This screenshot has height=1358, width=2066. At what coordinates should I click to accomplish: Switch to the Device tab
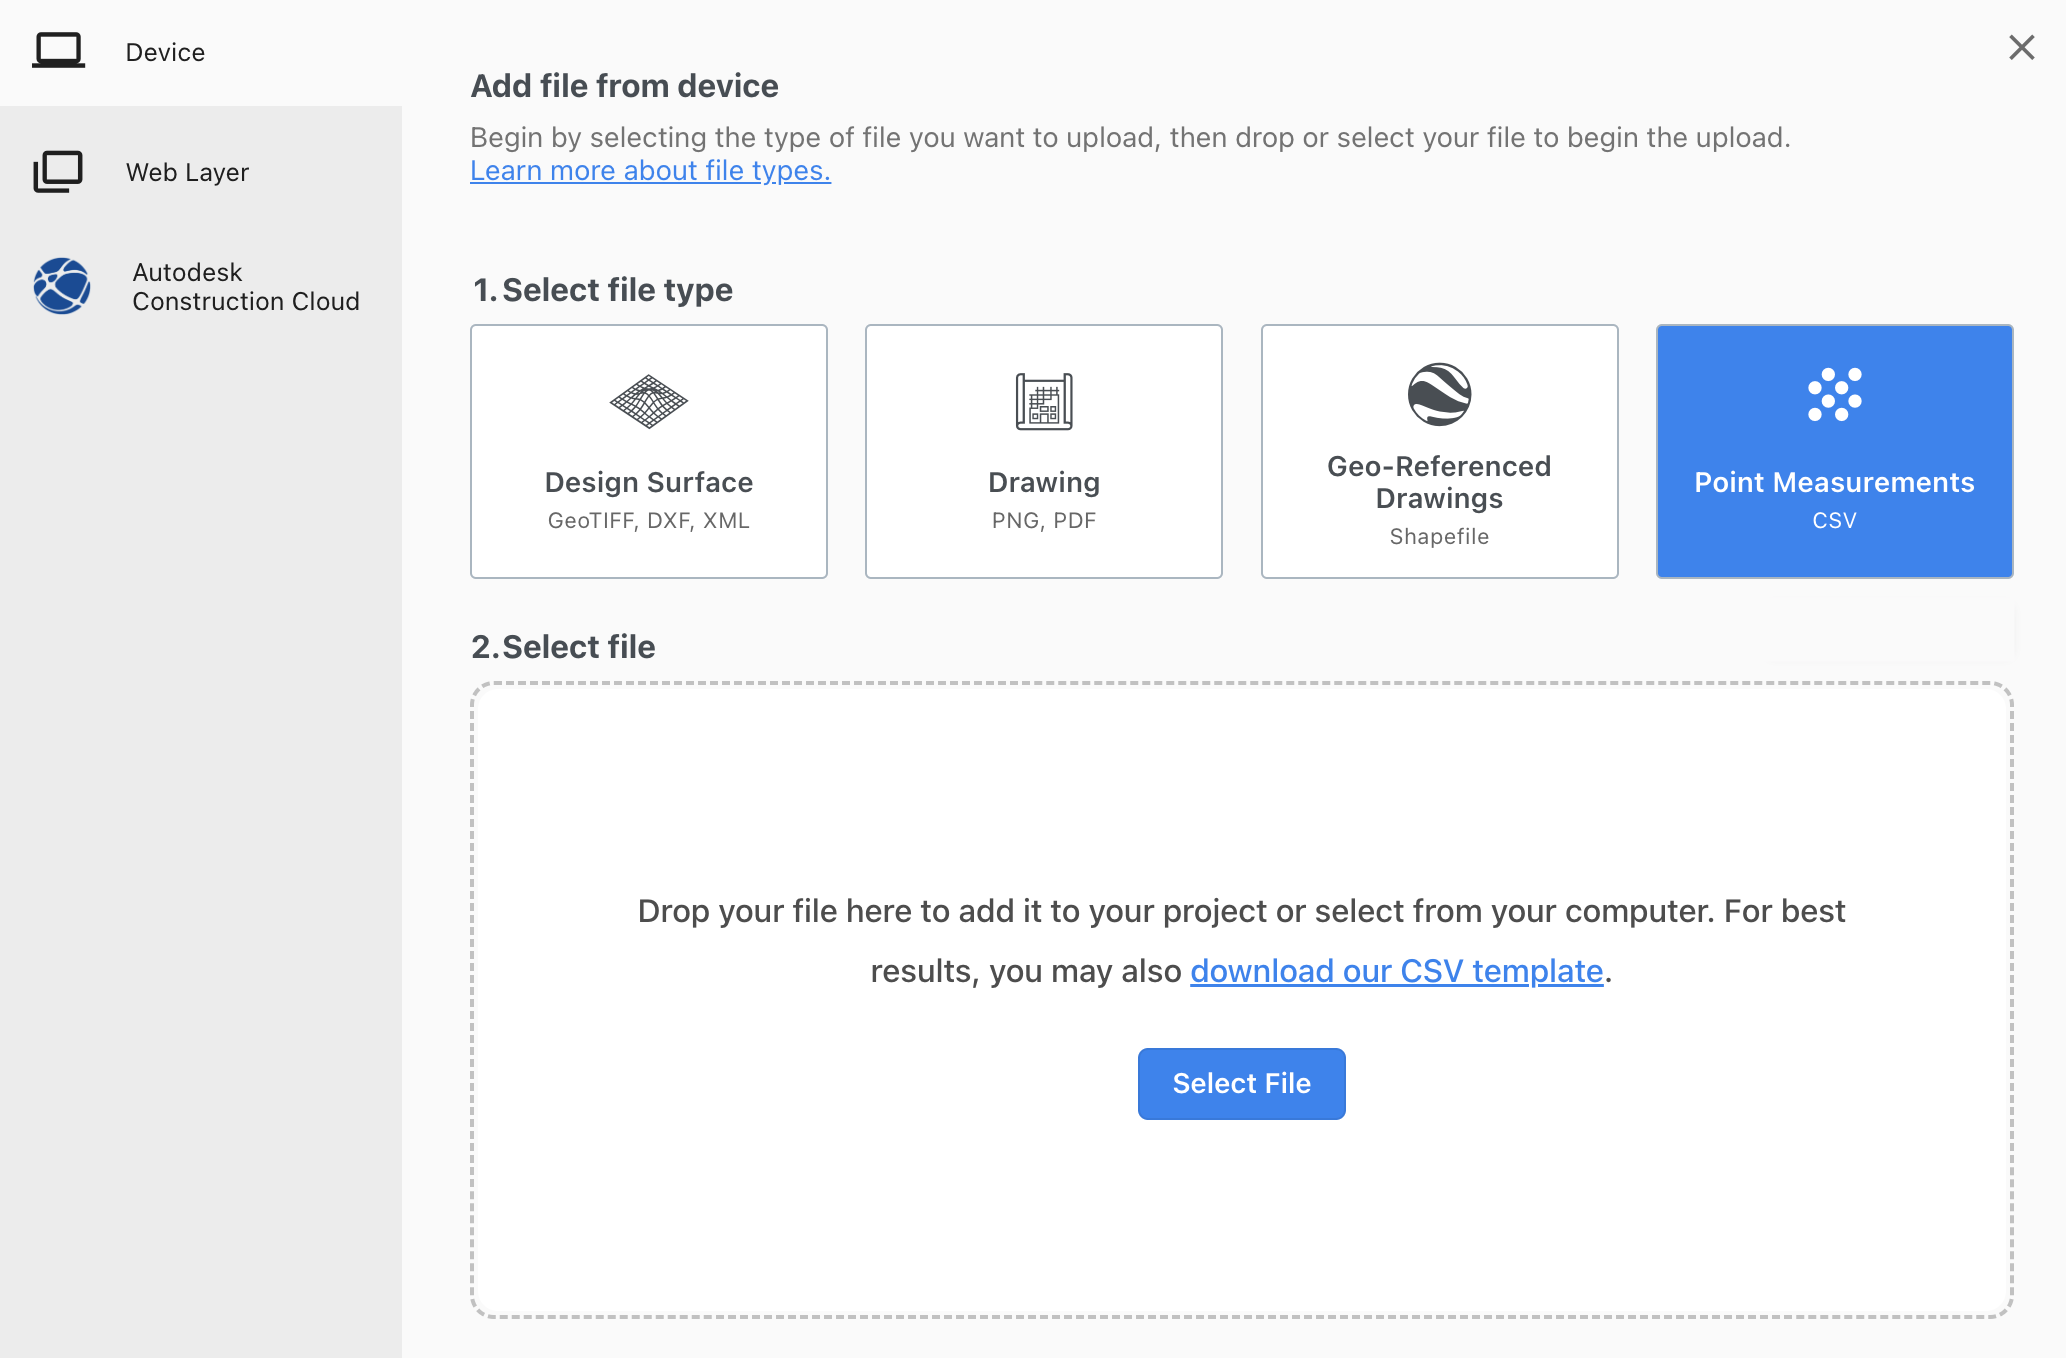coord(201,52)
